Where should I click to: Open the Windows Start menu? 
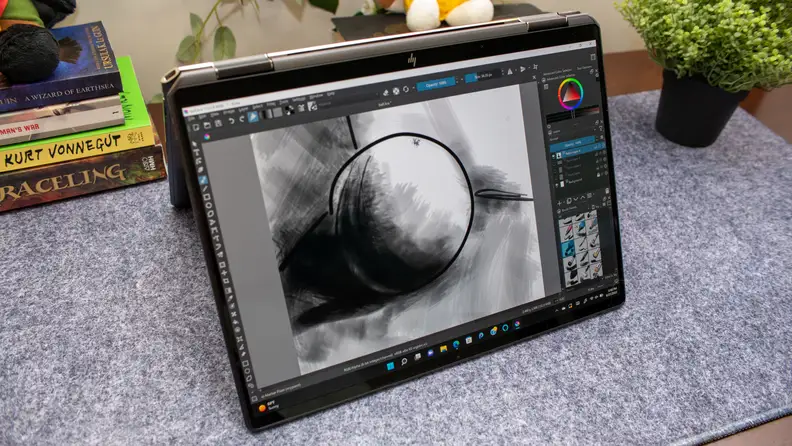pos(390,366)
